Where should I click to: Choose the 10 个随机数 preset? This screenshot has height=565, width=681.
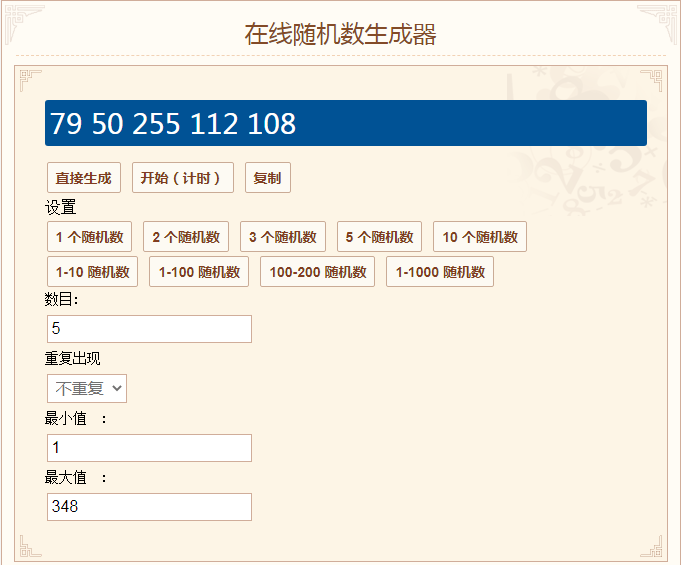point(479,237)
